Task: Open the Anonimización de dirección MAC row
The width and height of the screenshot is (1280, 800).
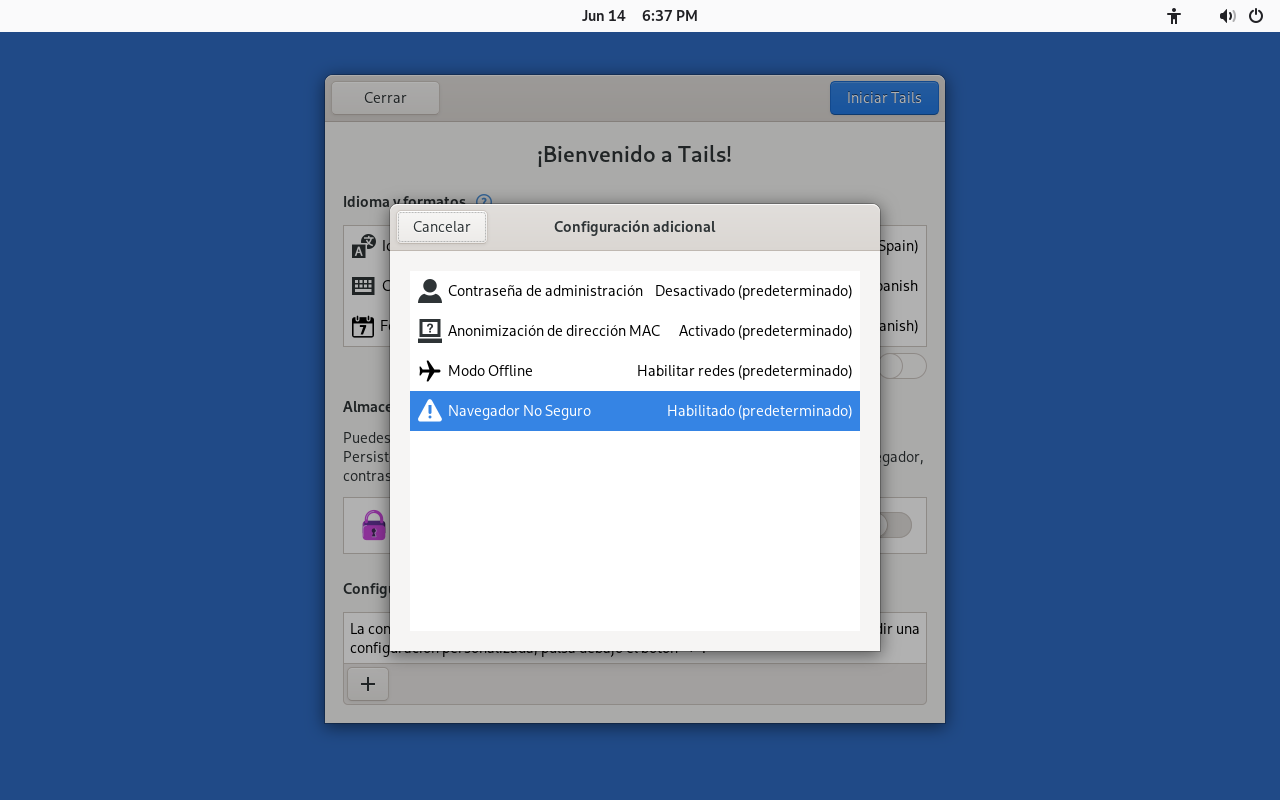Action: click(635, 331)
